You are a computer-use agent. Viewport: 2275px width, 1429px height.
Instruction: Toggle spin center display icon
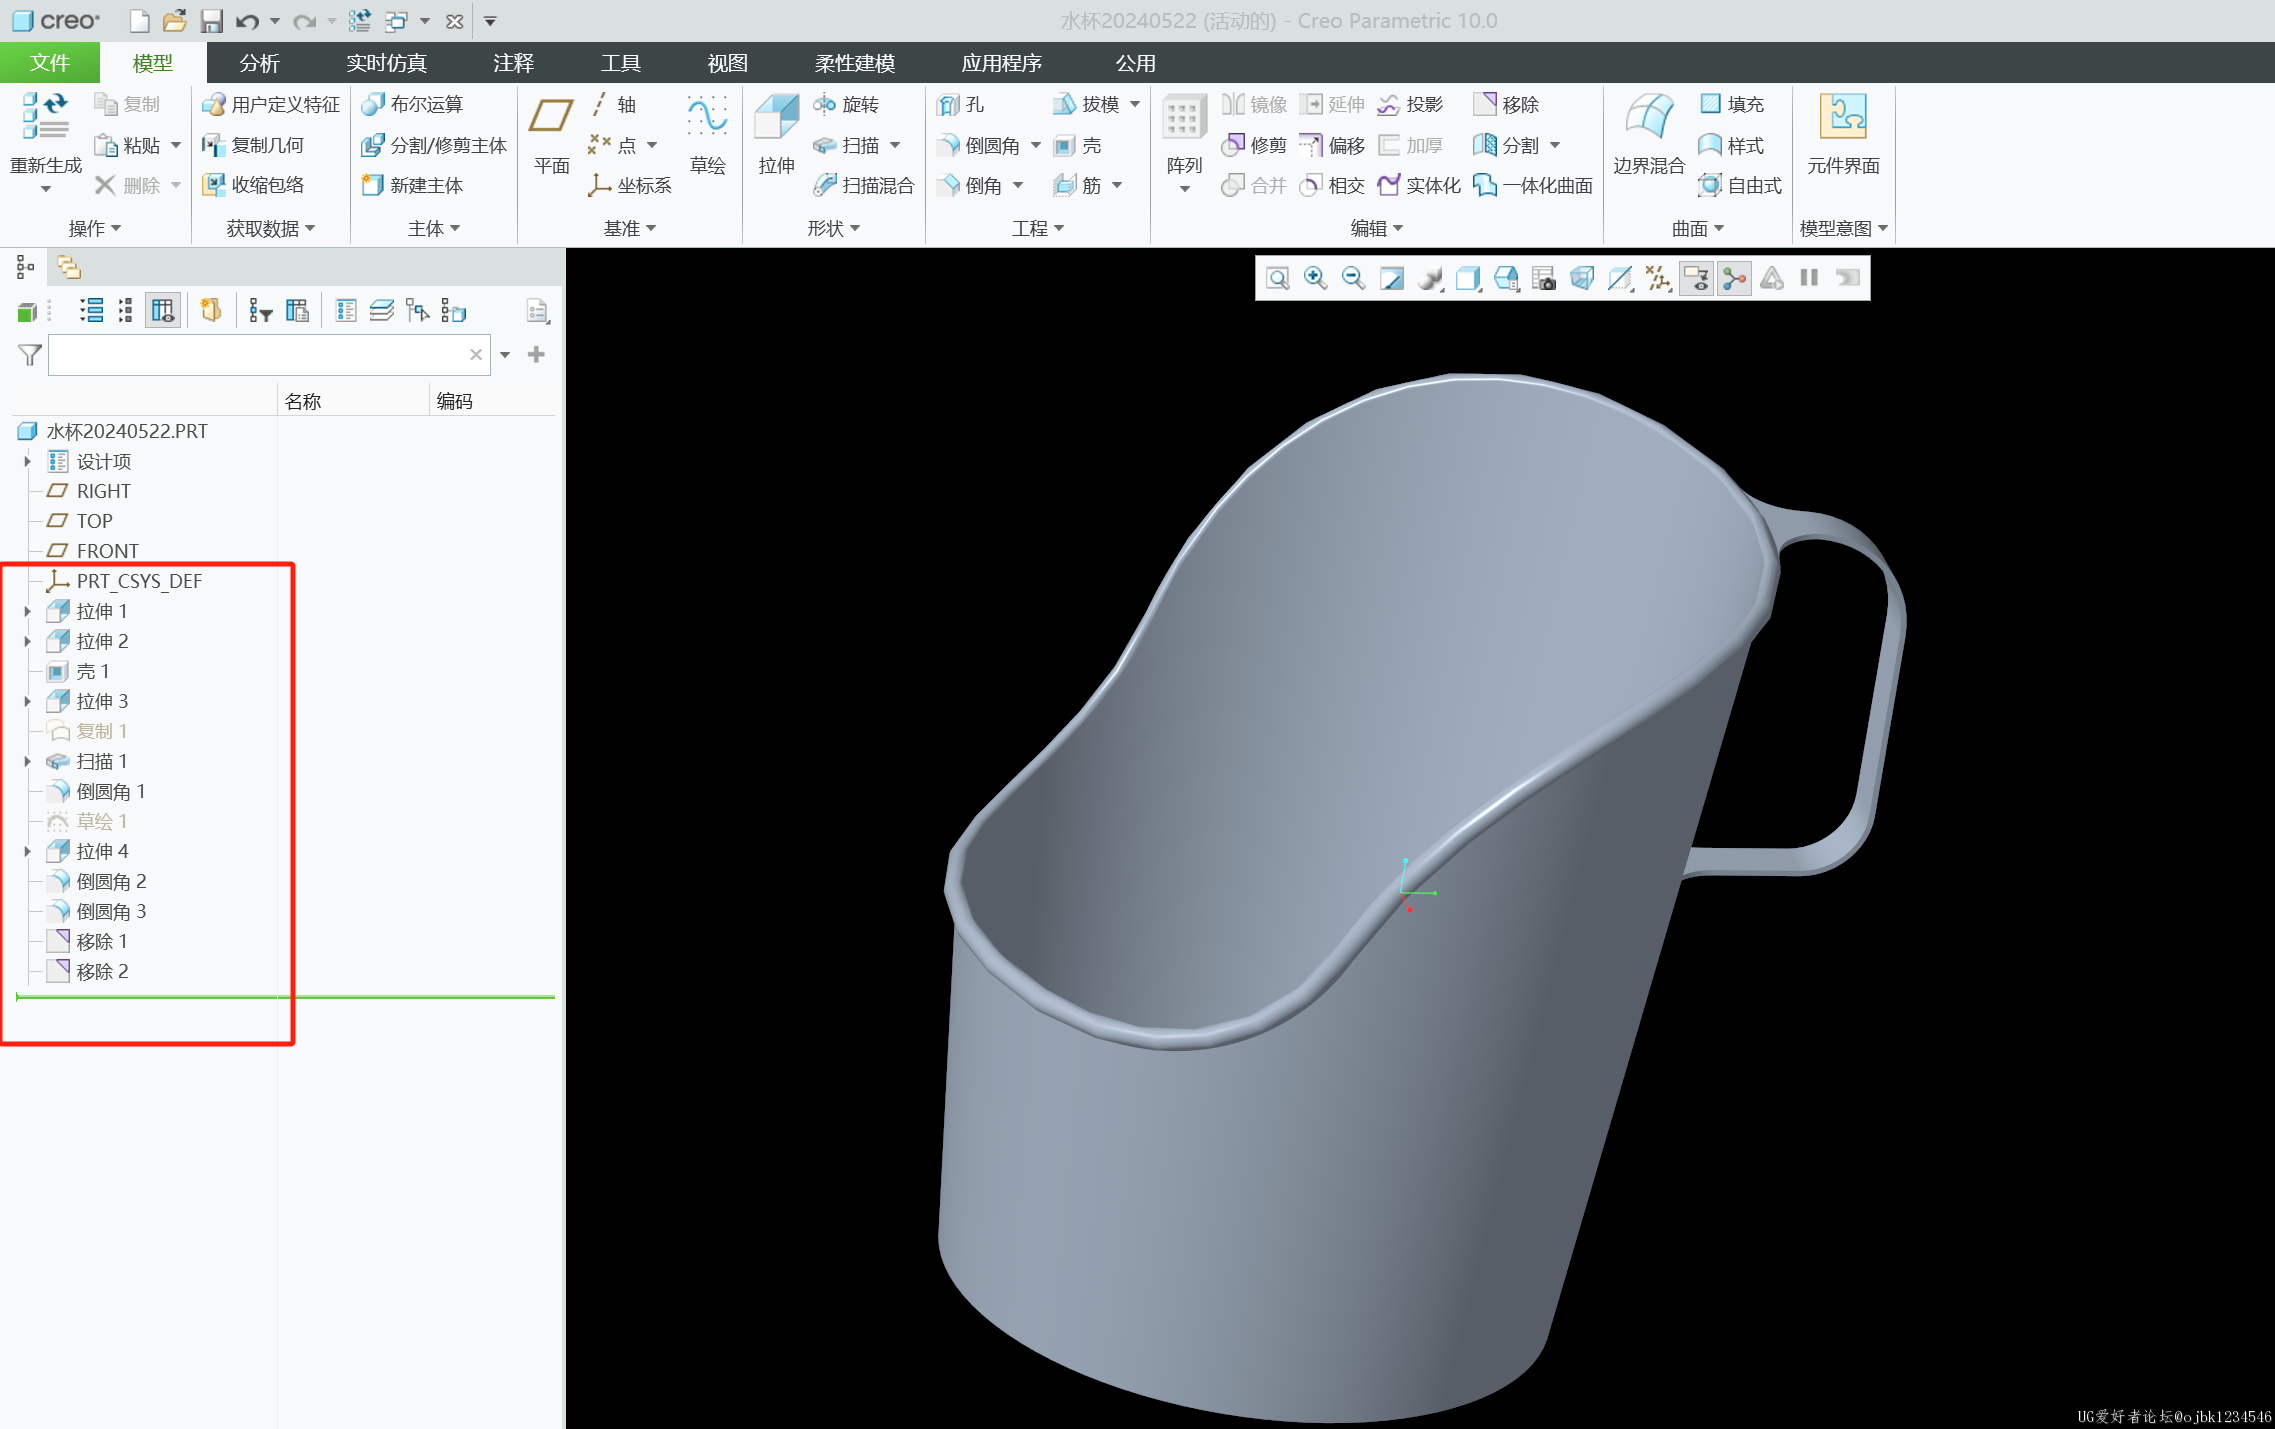click(1734, 278)
